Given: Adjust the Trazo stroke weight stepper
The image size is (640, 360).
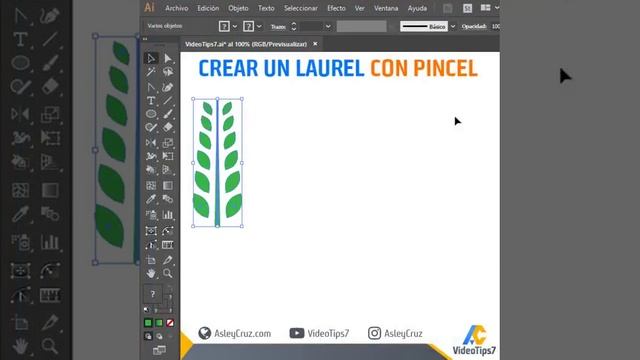Looking at the screenshot, I should coord(293,27).
